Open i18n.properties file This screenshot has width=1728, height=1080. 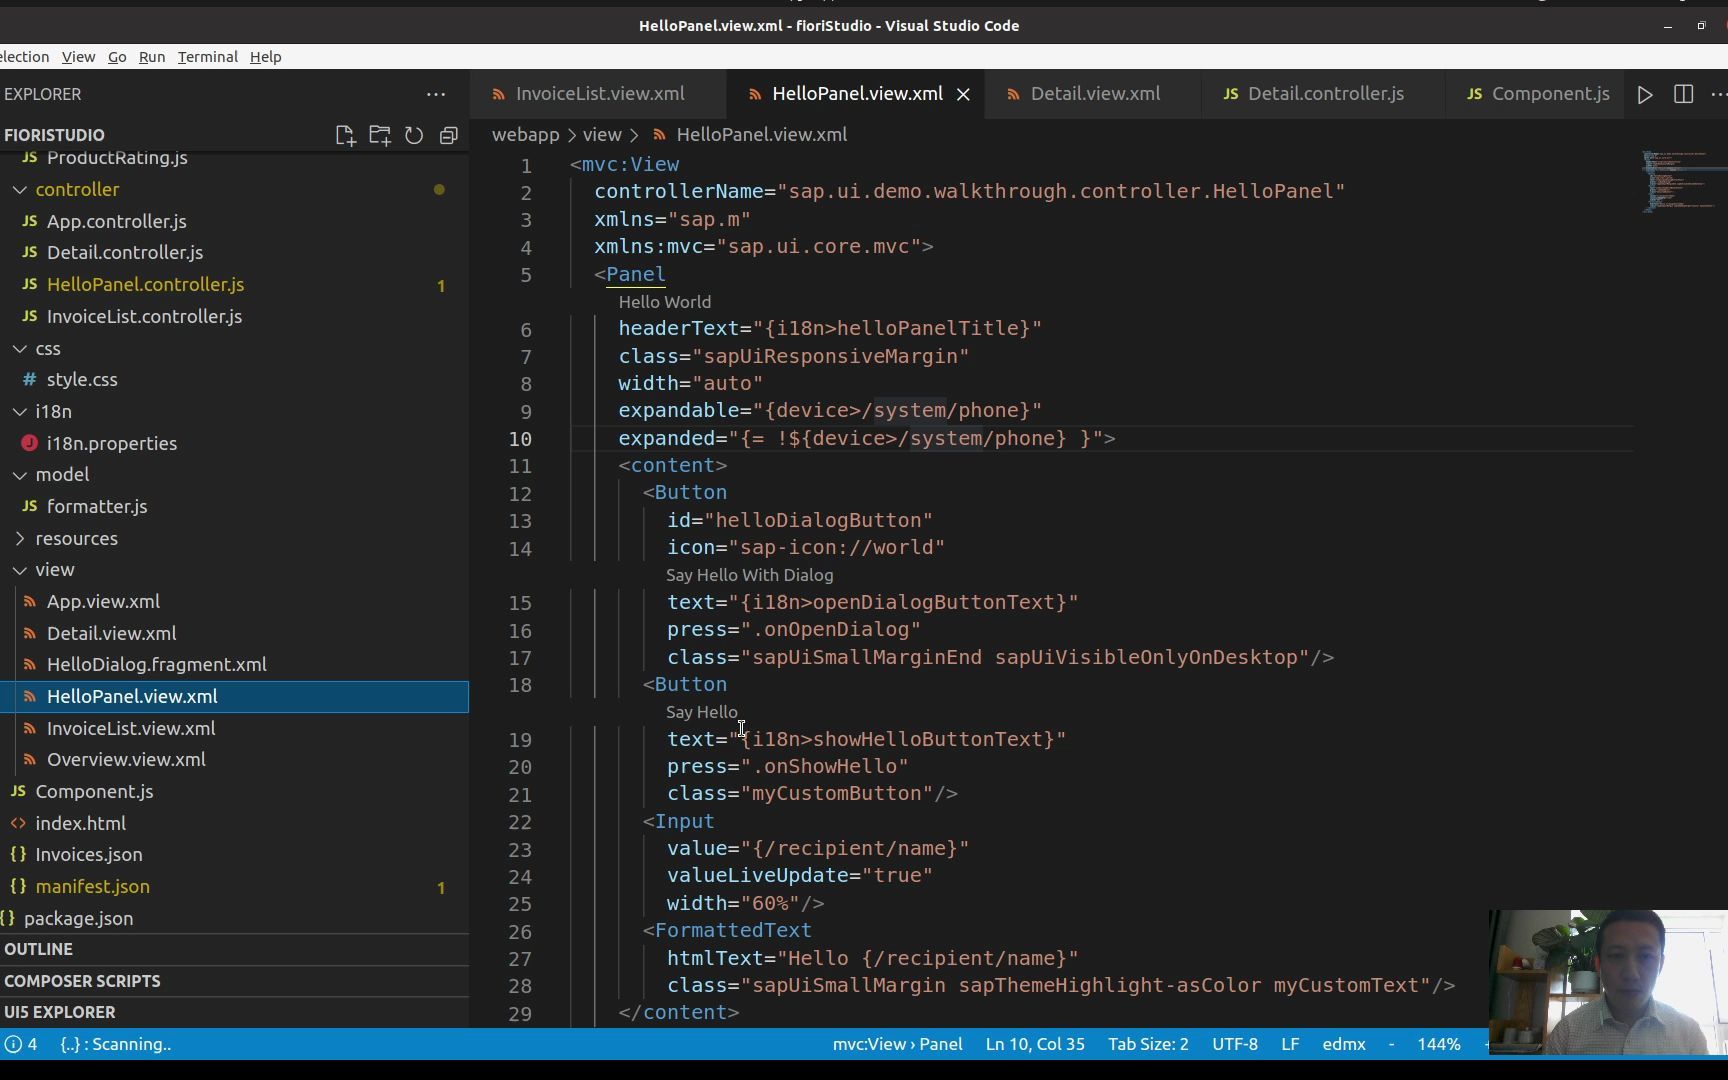click(111, 443)
